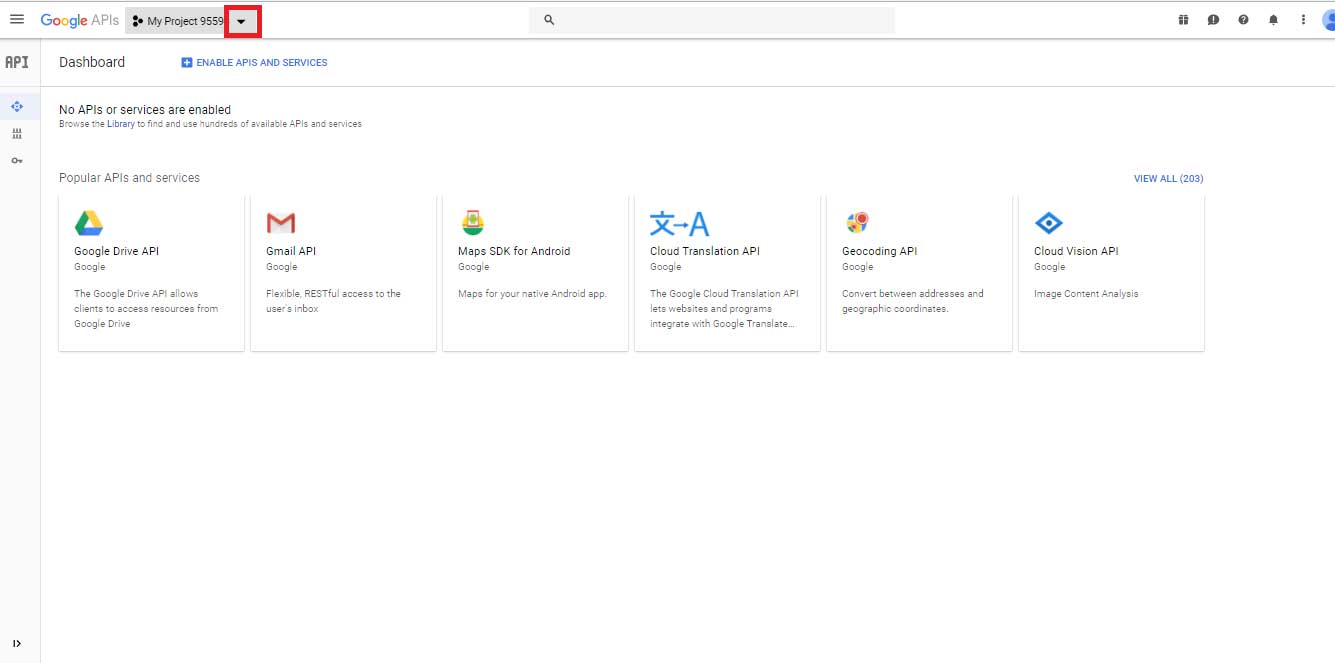This screenshot has height=663, width=1335.
Task: Click Enable APIs and Services
Action: (x=254, y=62)
